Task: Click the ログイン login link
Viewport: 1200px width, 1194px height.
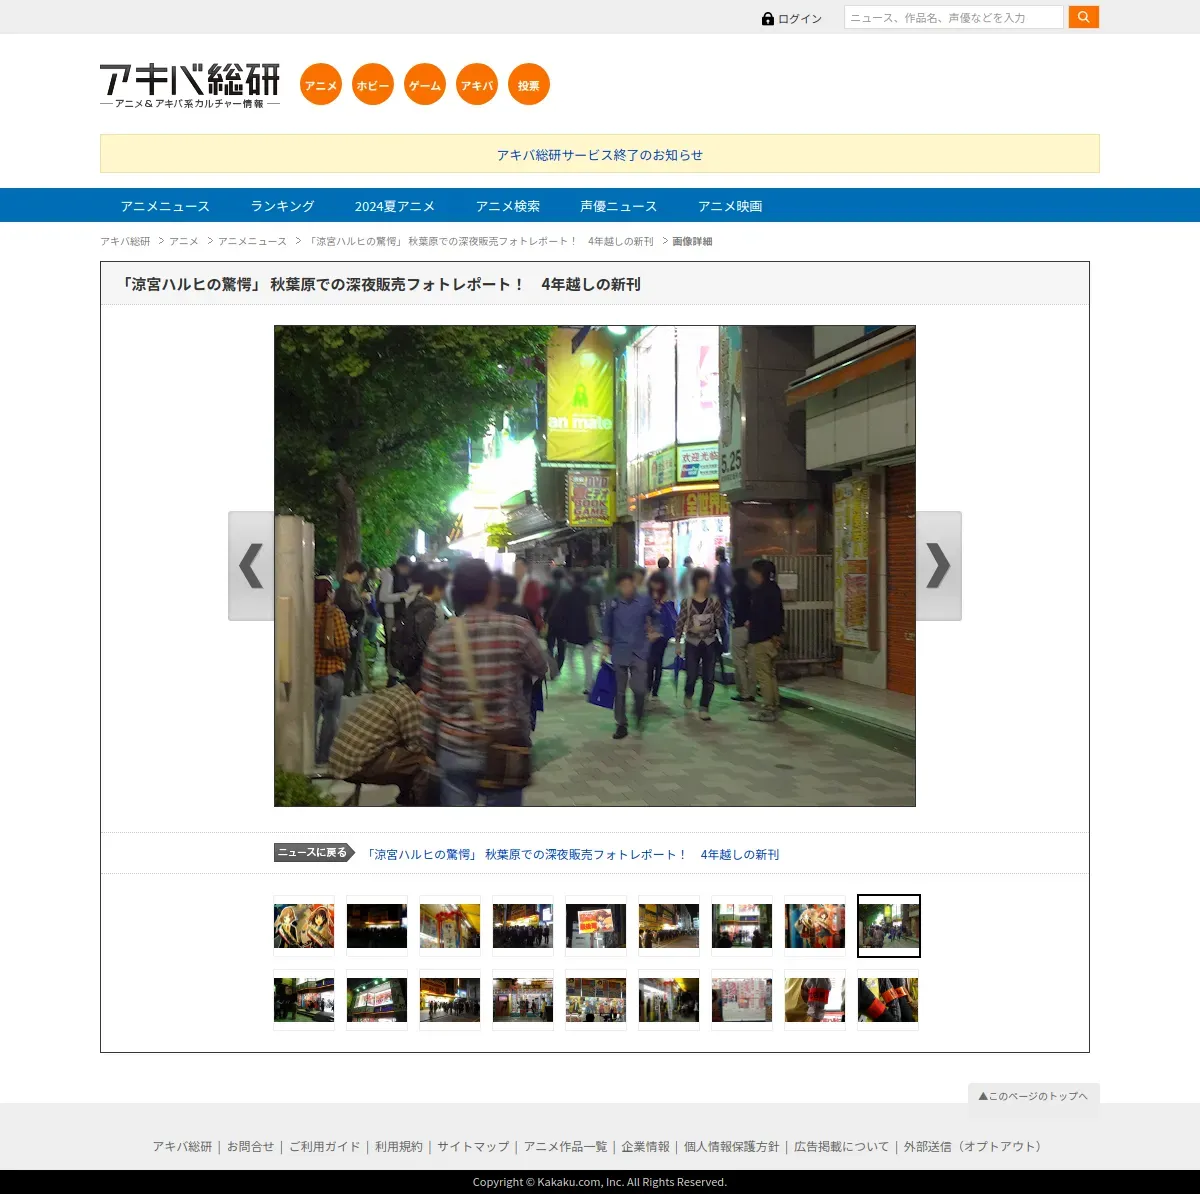Action: click(792, 19)
